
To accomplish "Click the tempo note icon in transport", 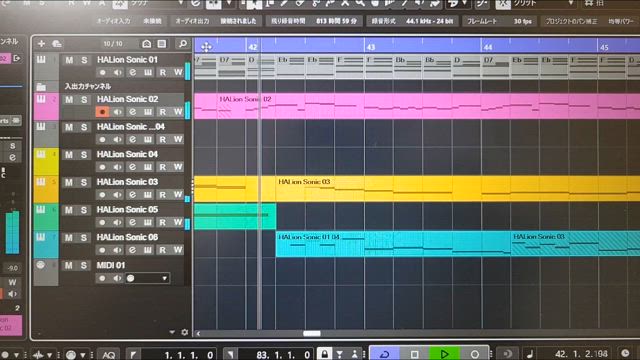I will tap(529, 354).
